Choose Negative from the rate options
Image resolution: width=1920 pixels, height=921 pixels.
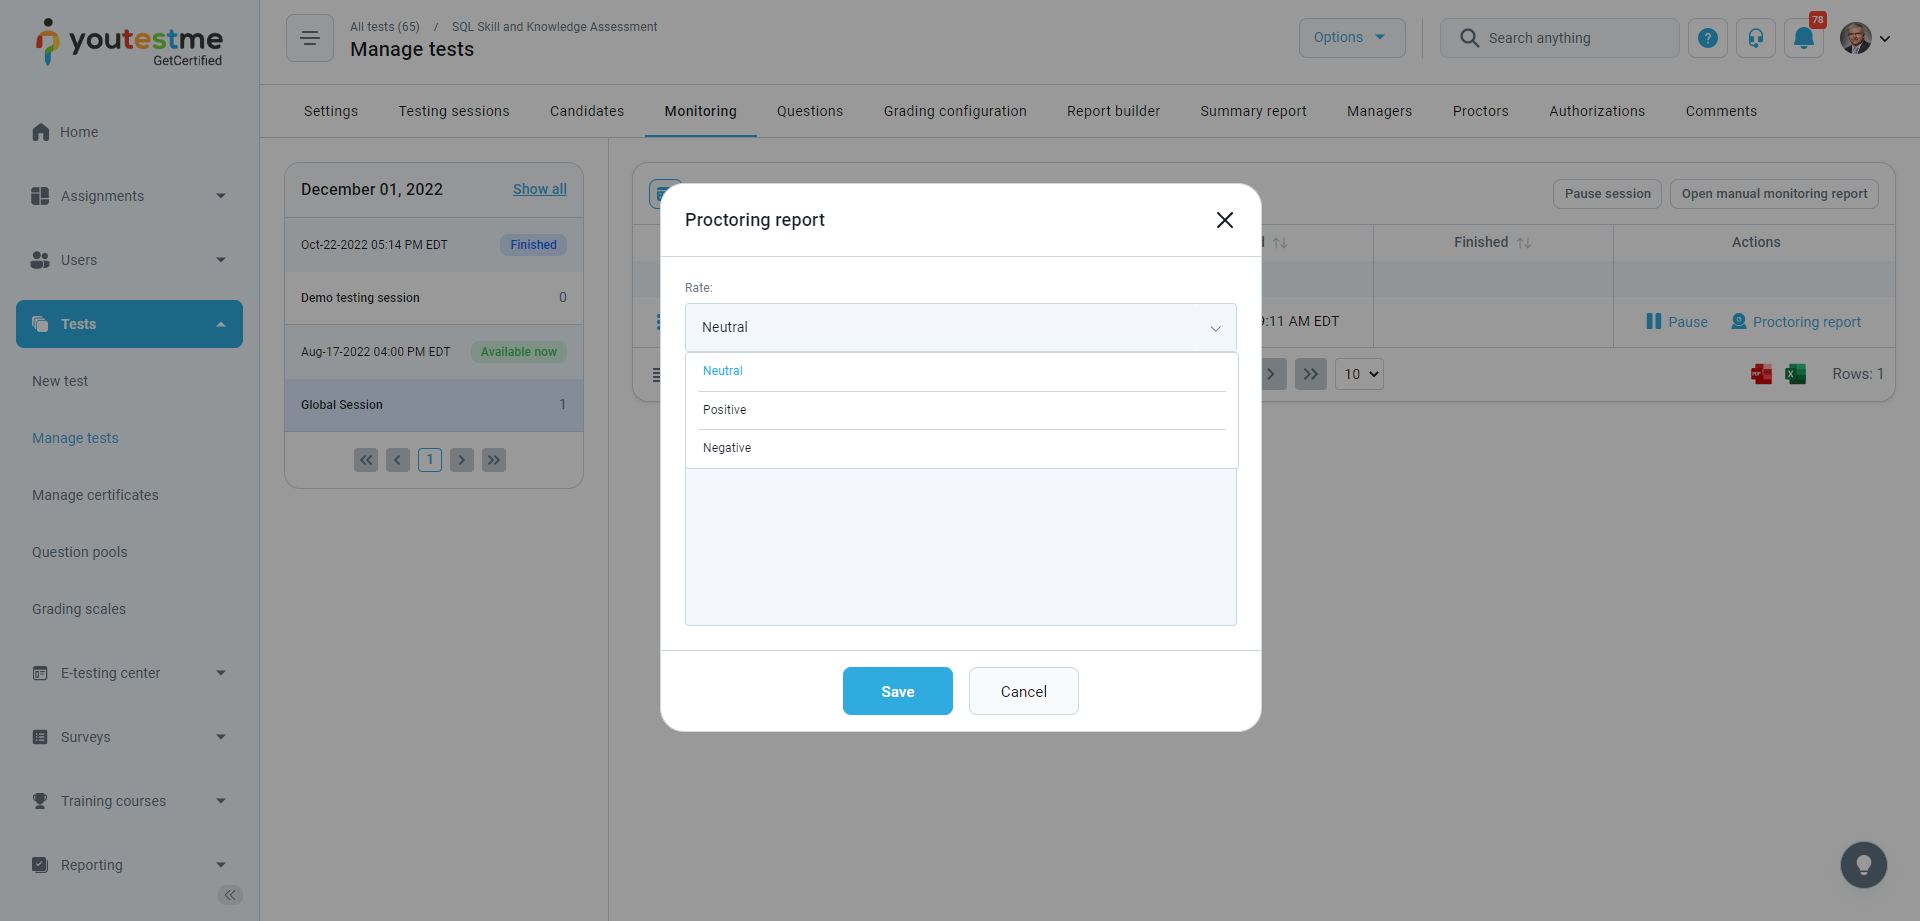[x=727, y=448]
